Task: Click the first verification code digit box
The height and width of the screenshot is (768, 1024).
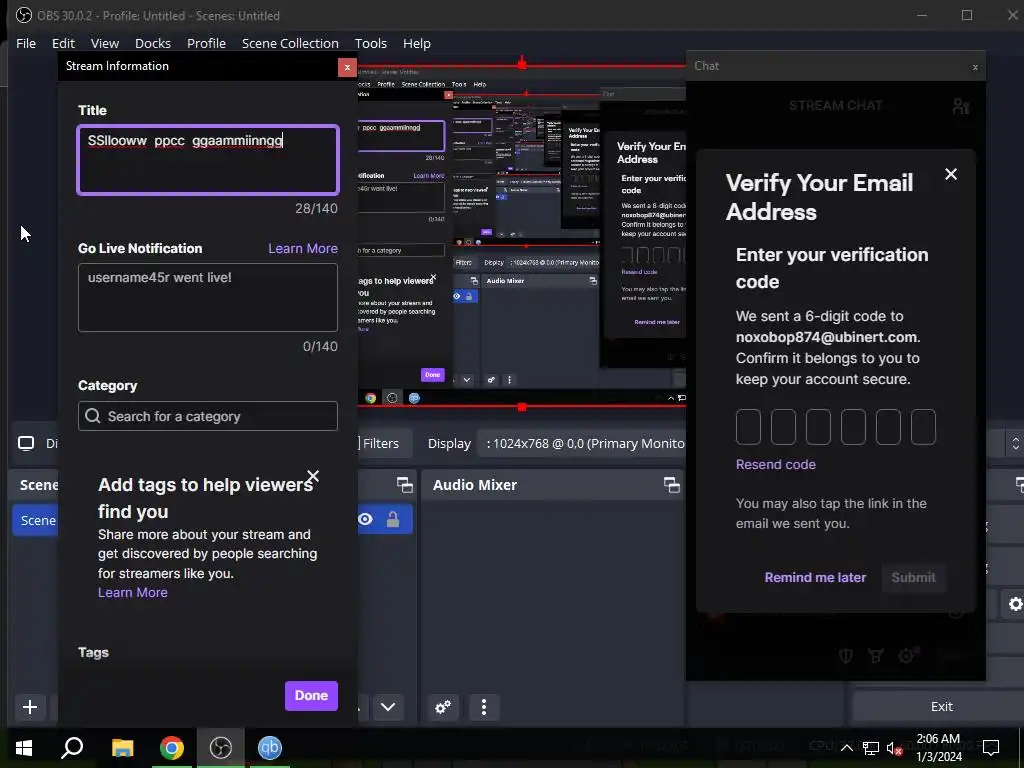Action: click(x=748, y=427)
